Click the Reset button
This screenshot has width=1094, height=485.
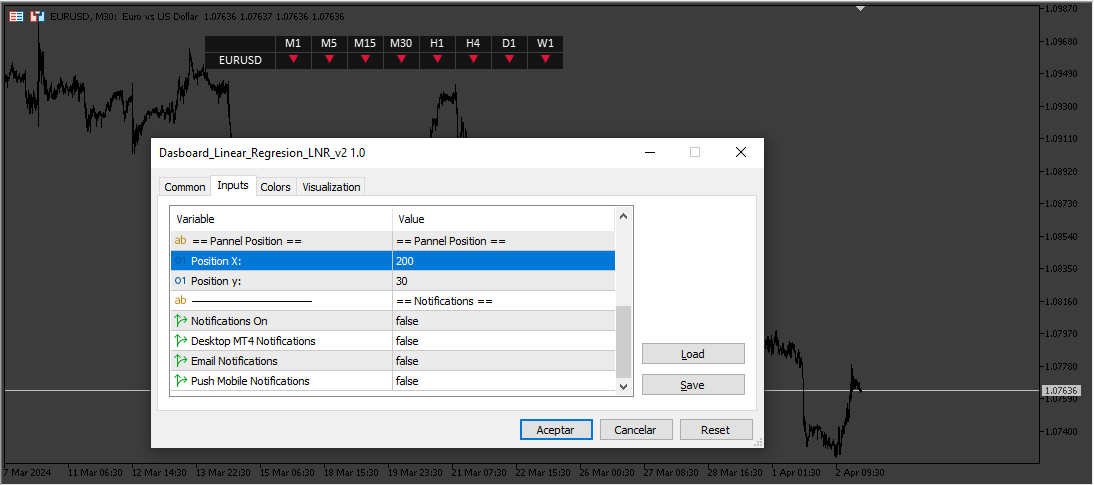tap(716, 430)
